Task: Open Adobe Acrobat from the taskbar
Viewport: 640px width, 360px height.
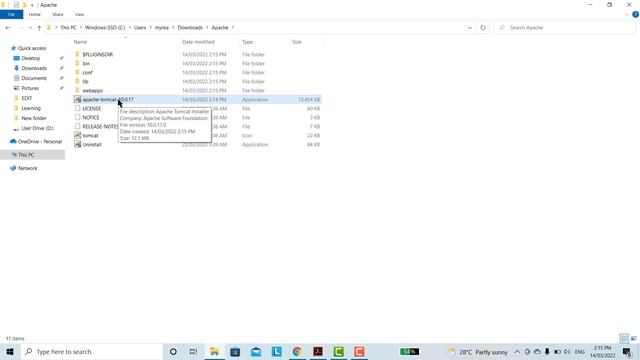Action: coord(318,351)
